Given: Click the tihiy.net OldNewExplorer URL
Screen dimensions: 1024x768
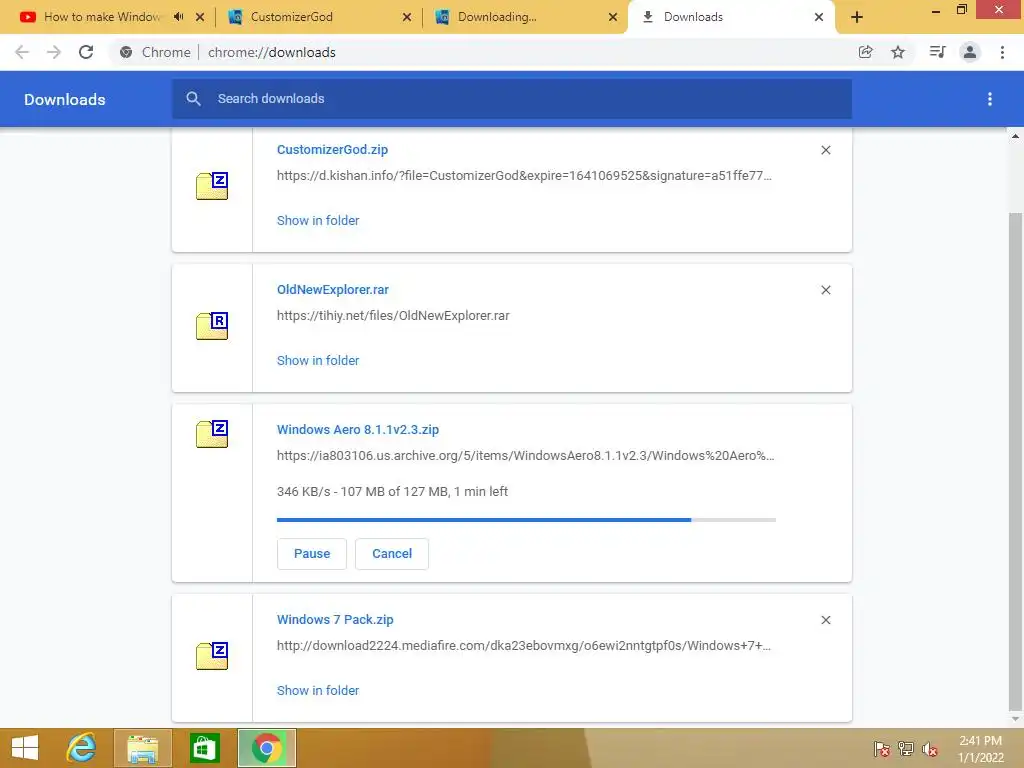Looking at the screenshot, I should click(393, 315).
